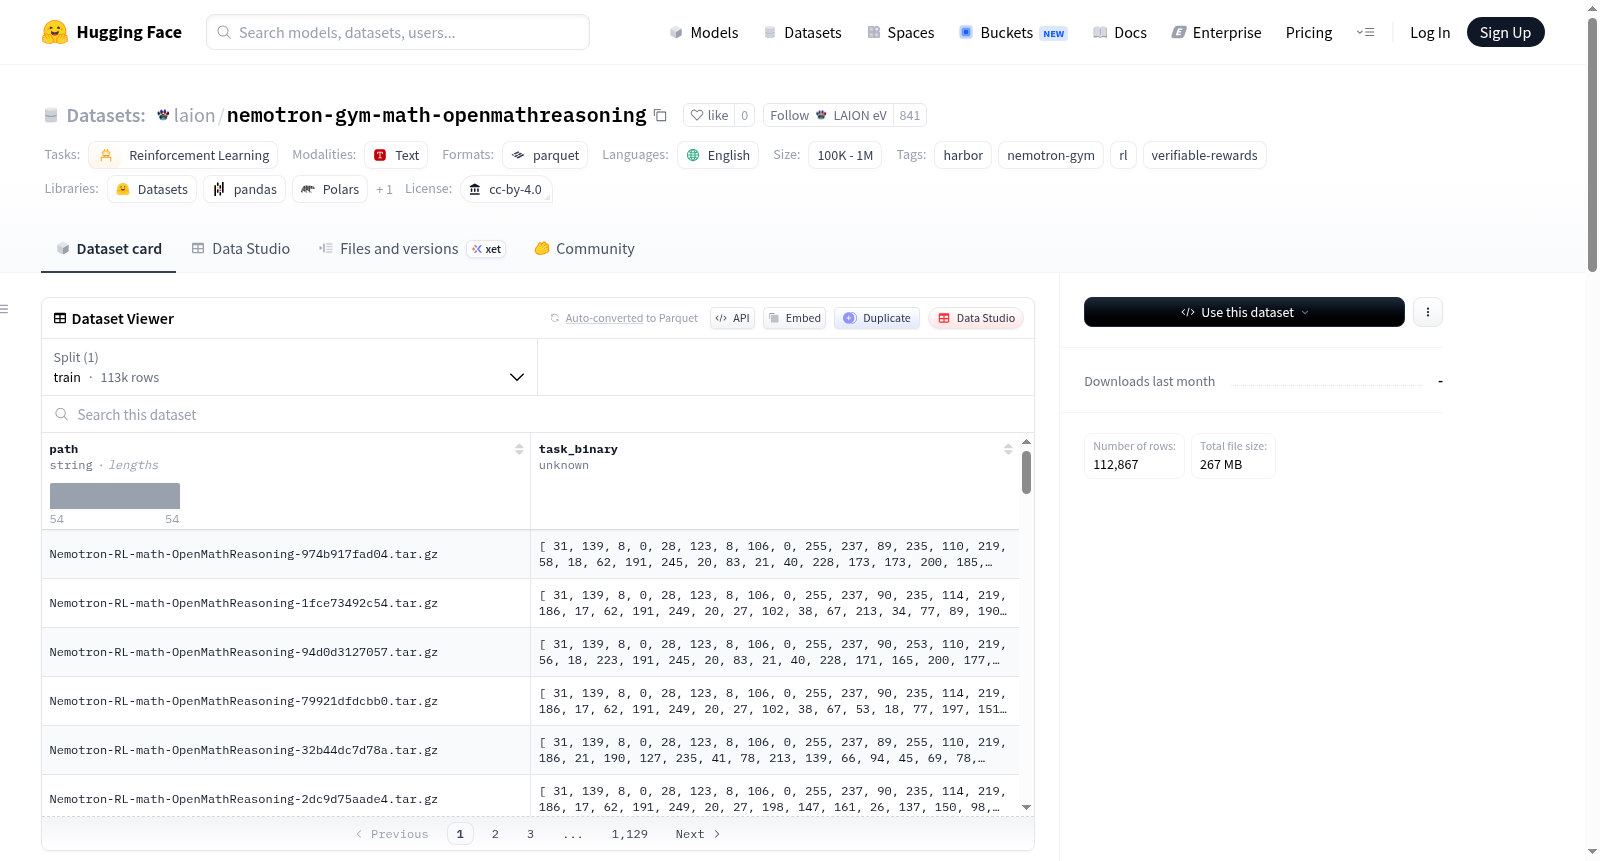
Task: Switch to the Data Studio tab
Action: tap(241, 249)
